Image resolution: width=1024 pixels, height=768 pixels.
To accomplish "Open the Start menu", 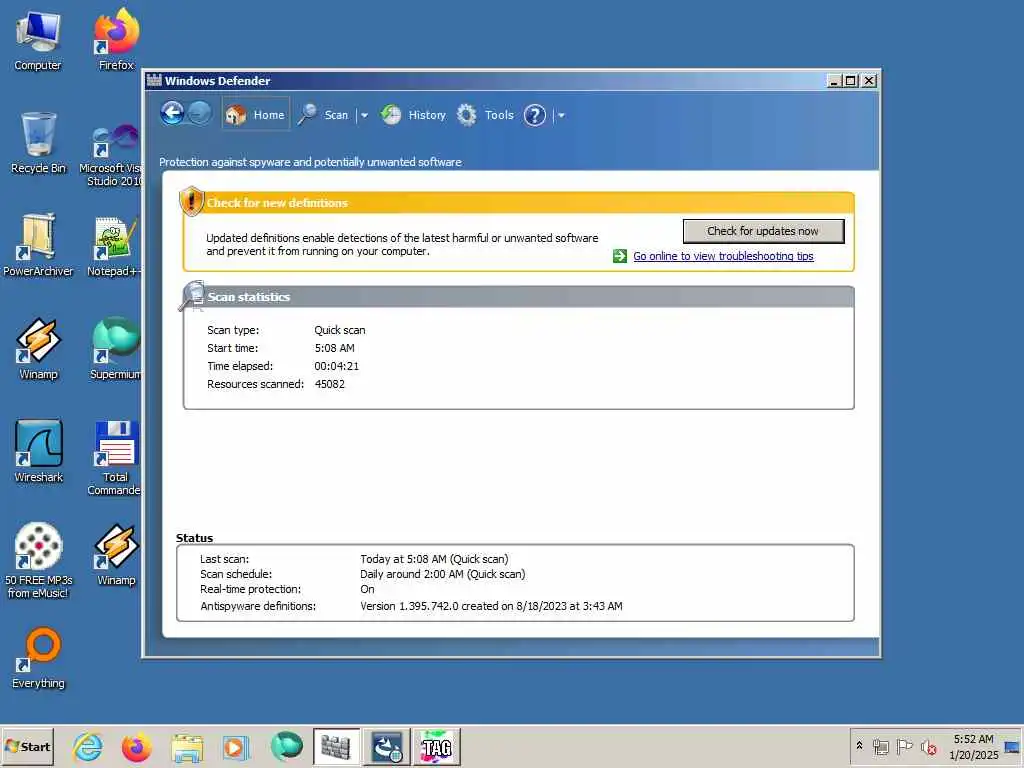I will tap(27, 746).
